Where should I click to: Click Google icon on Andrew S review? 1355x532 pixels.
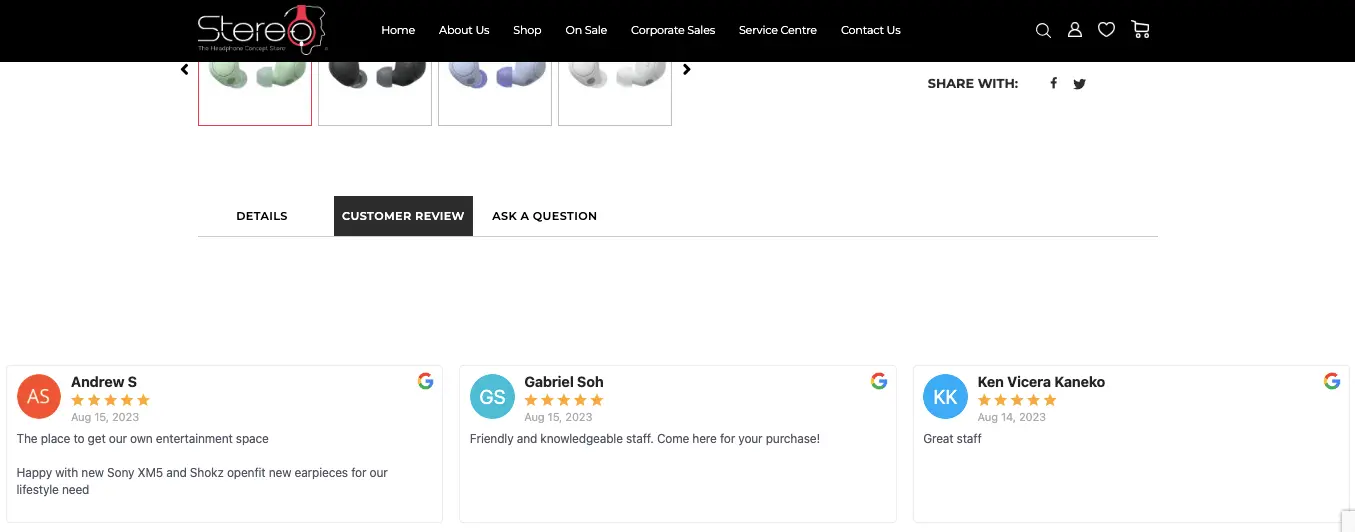(x=426, y=381)
